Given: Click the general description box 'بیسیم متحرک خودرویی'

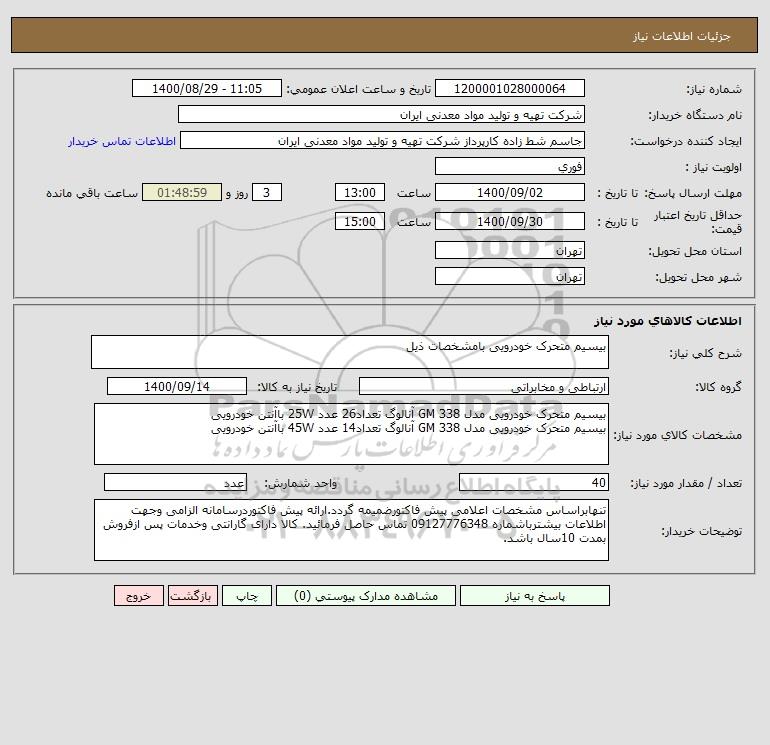Looking at the screenshot, I should (x=350, y=352).
